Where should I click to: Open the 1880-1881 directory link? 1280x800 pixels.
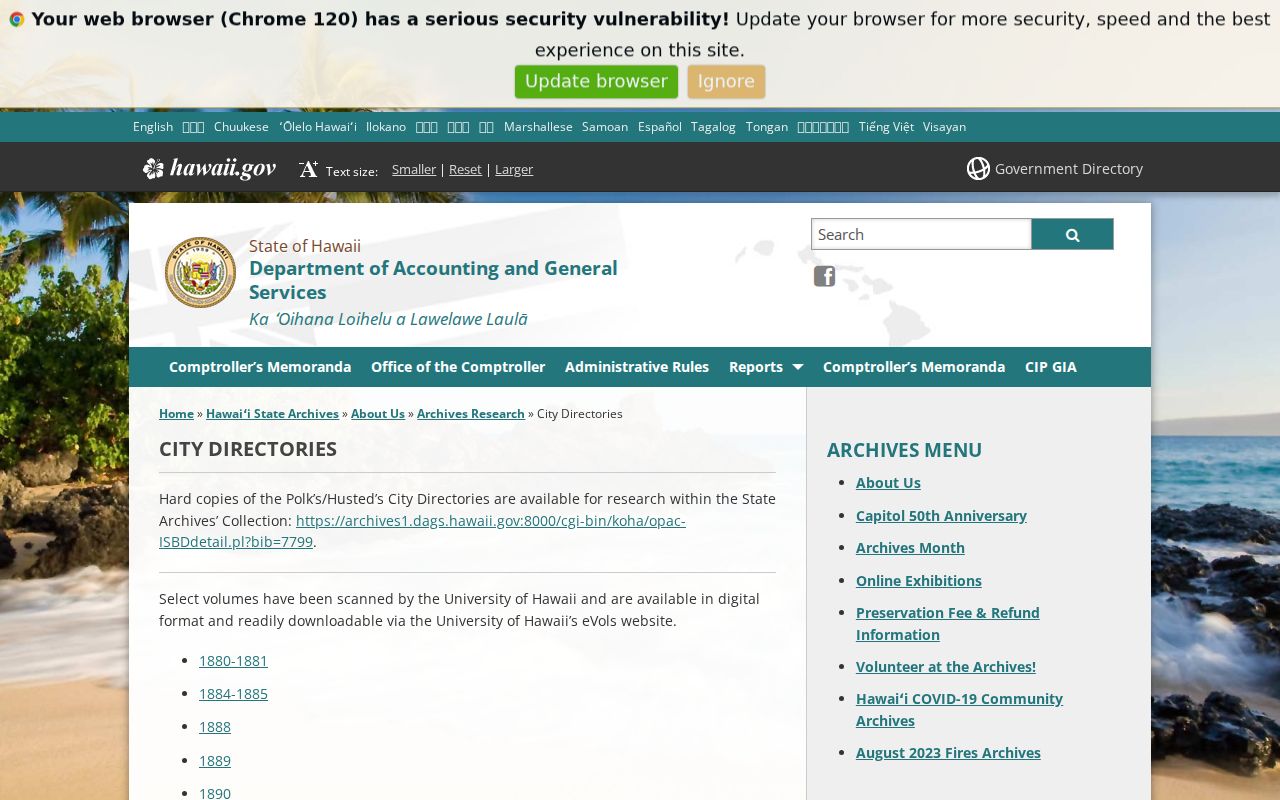[x=233, y=660]
